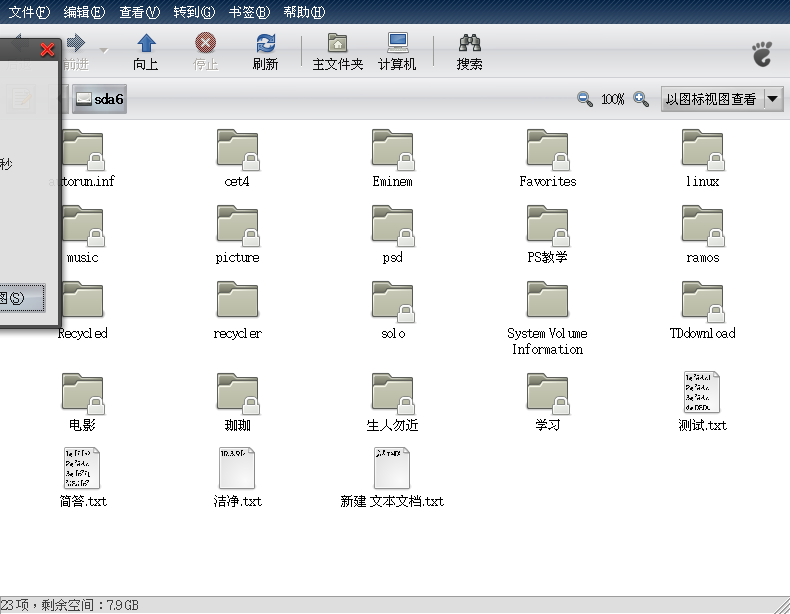790x614 pixels.
Task: Click the GNOME foot activity indicator
Action: click(x=762, y=53)
